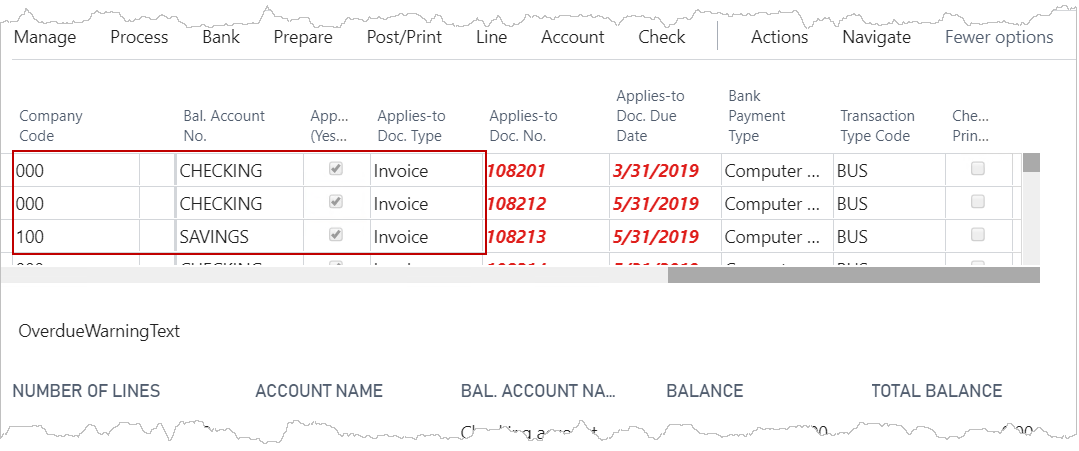The image size is (1079, 451).
Task: Select the Post/Print menu
Action: tap(404, 37)
